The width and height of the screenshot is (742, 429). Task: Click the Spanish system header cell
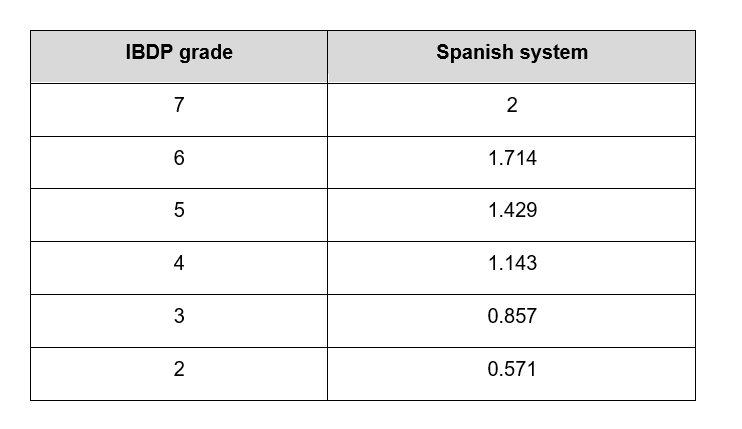coord(511,54)
